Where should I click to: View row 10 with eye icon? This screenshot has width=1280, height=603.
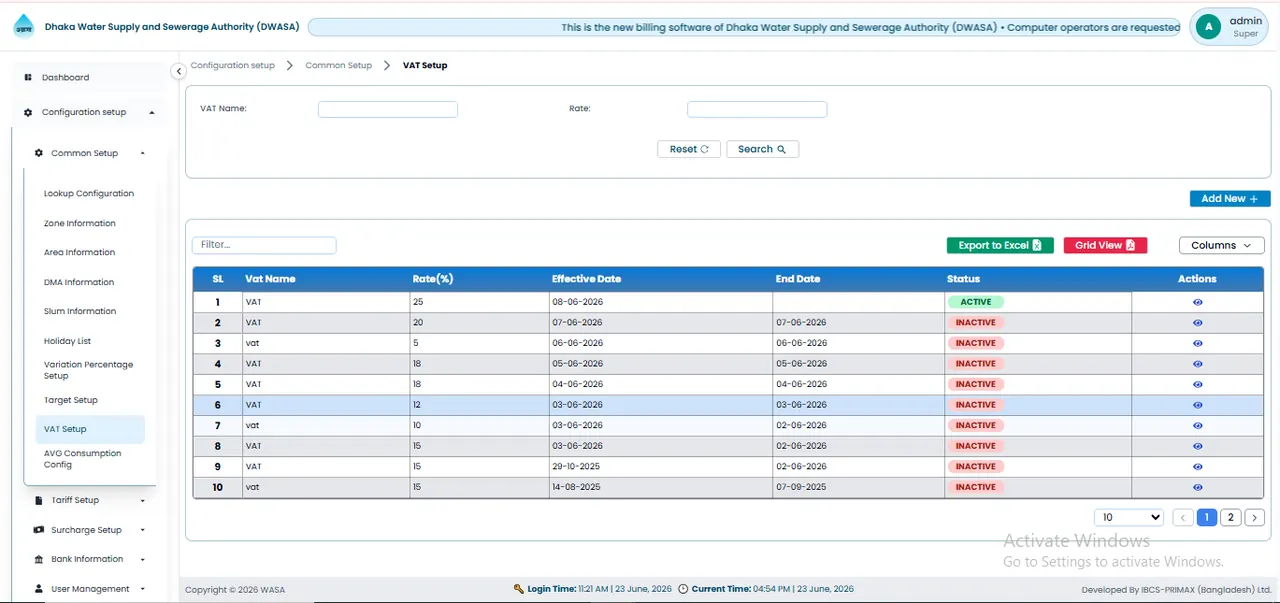(x=1197, y=487)
